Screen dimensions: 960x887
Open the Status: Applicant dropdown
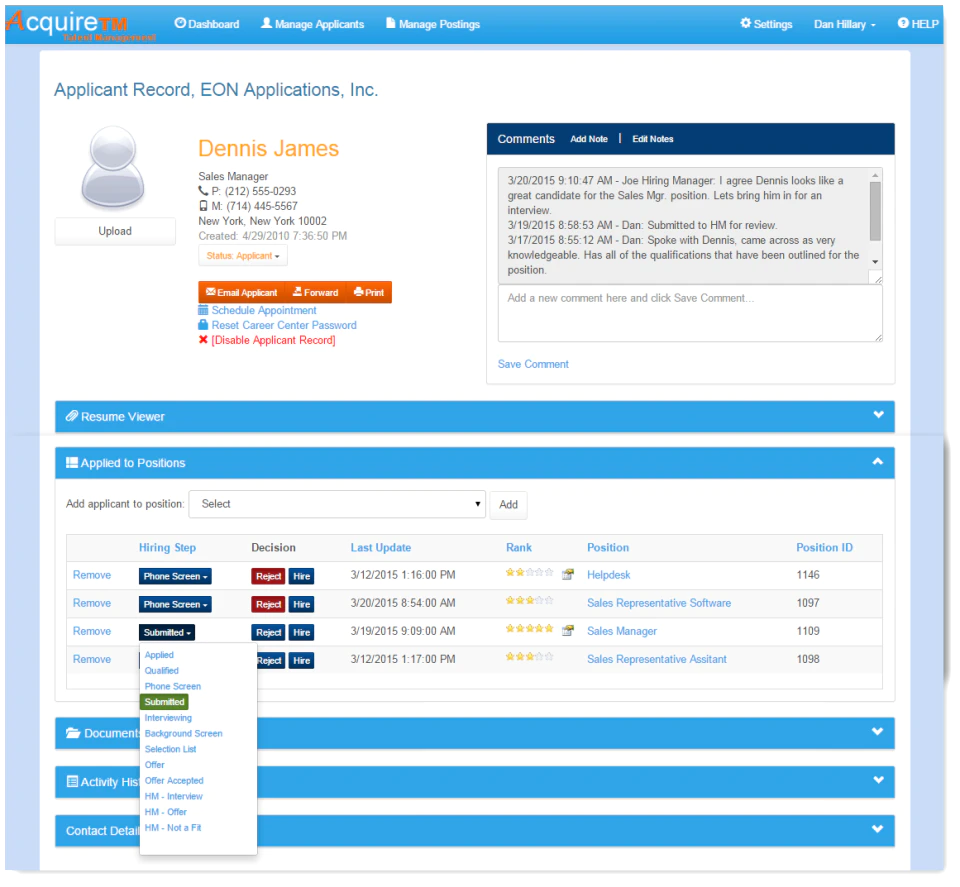[242, 256]
